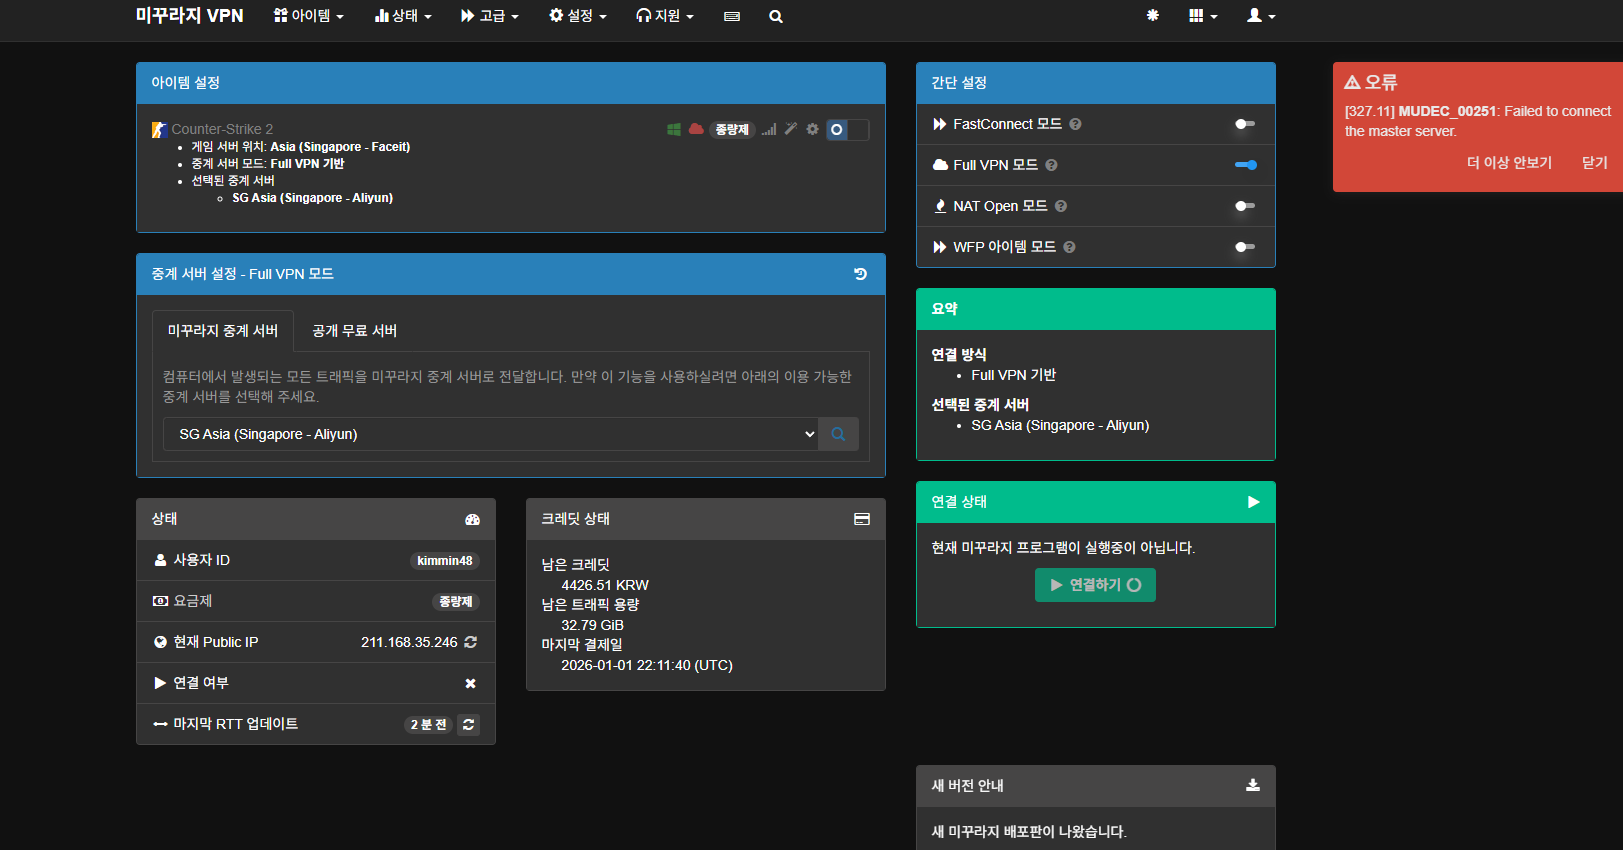The image size is (1623, 850).
Task: Enable FastConnect mode switch
Action: (1245, 124)
